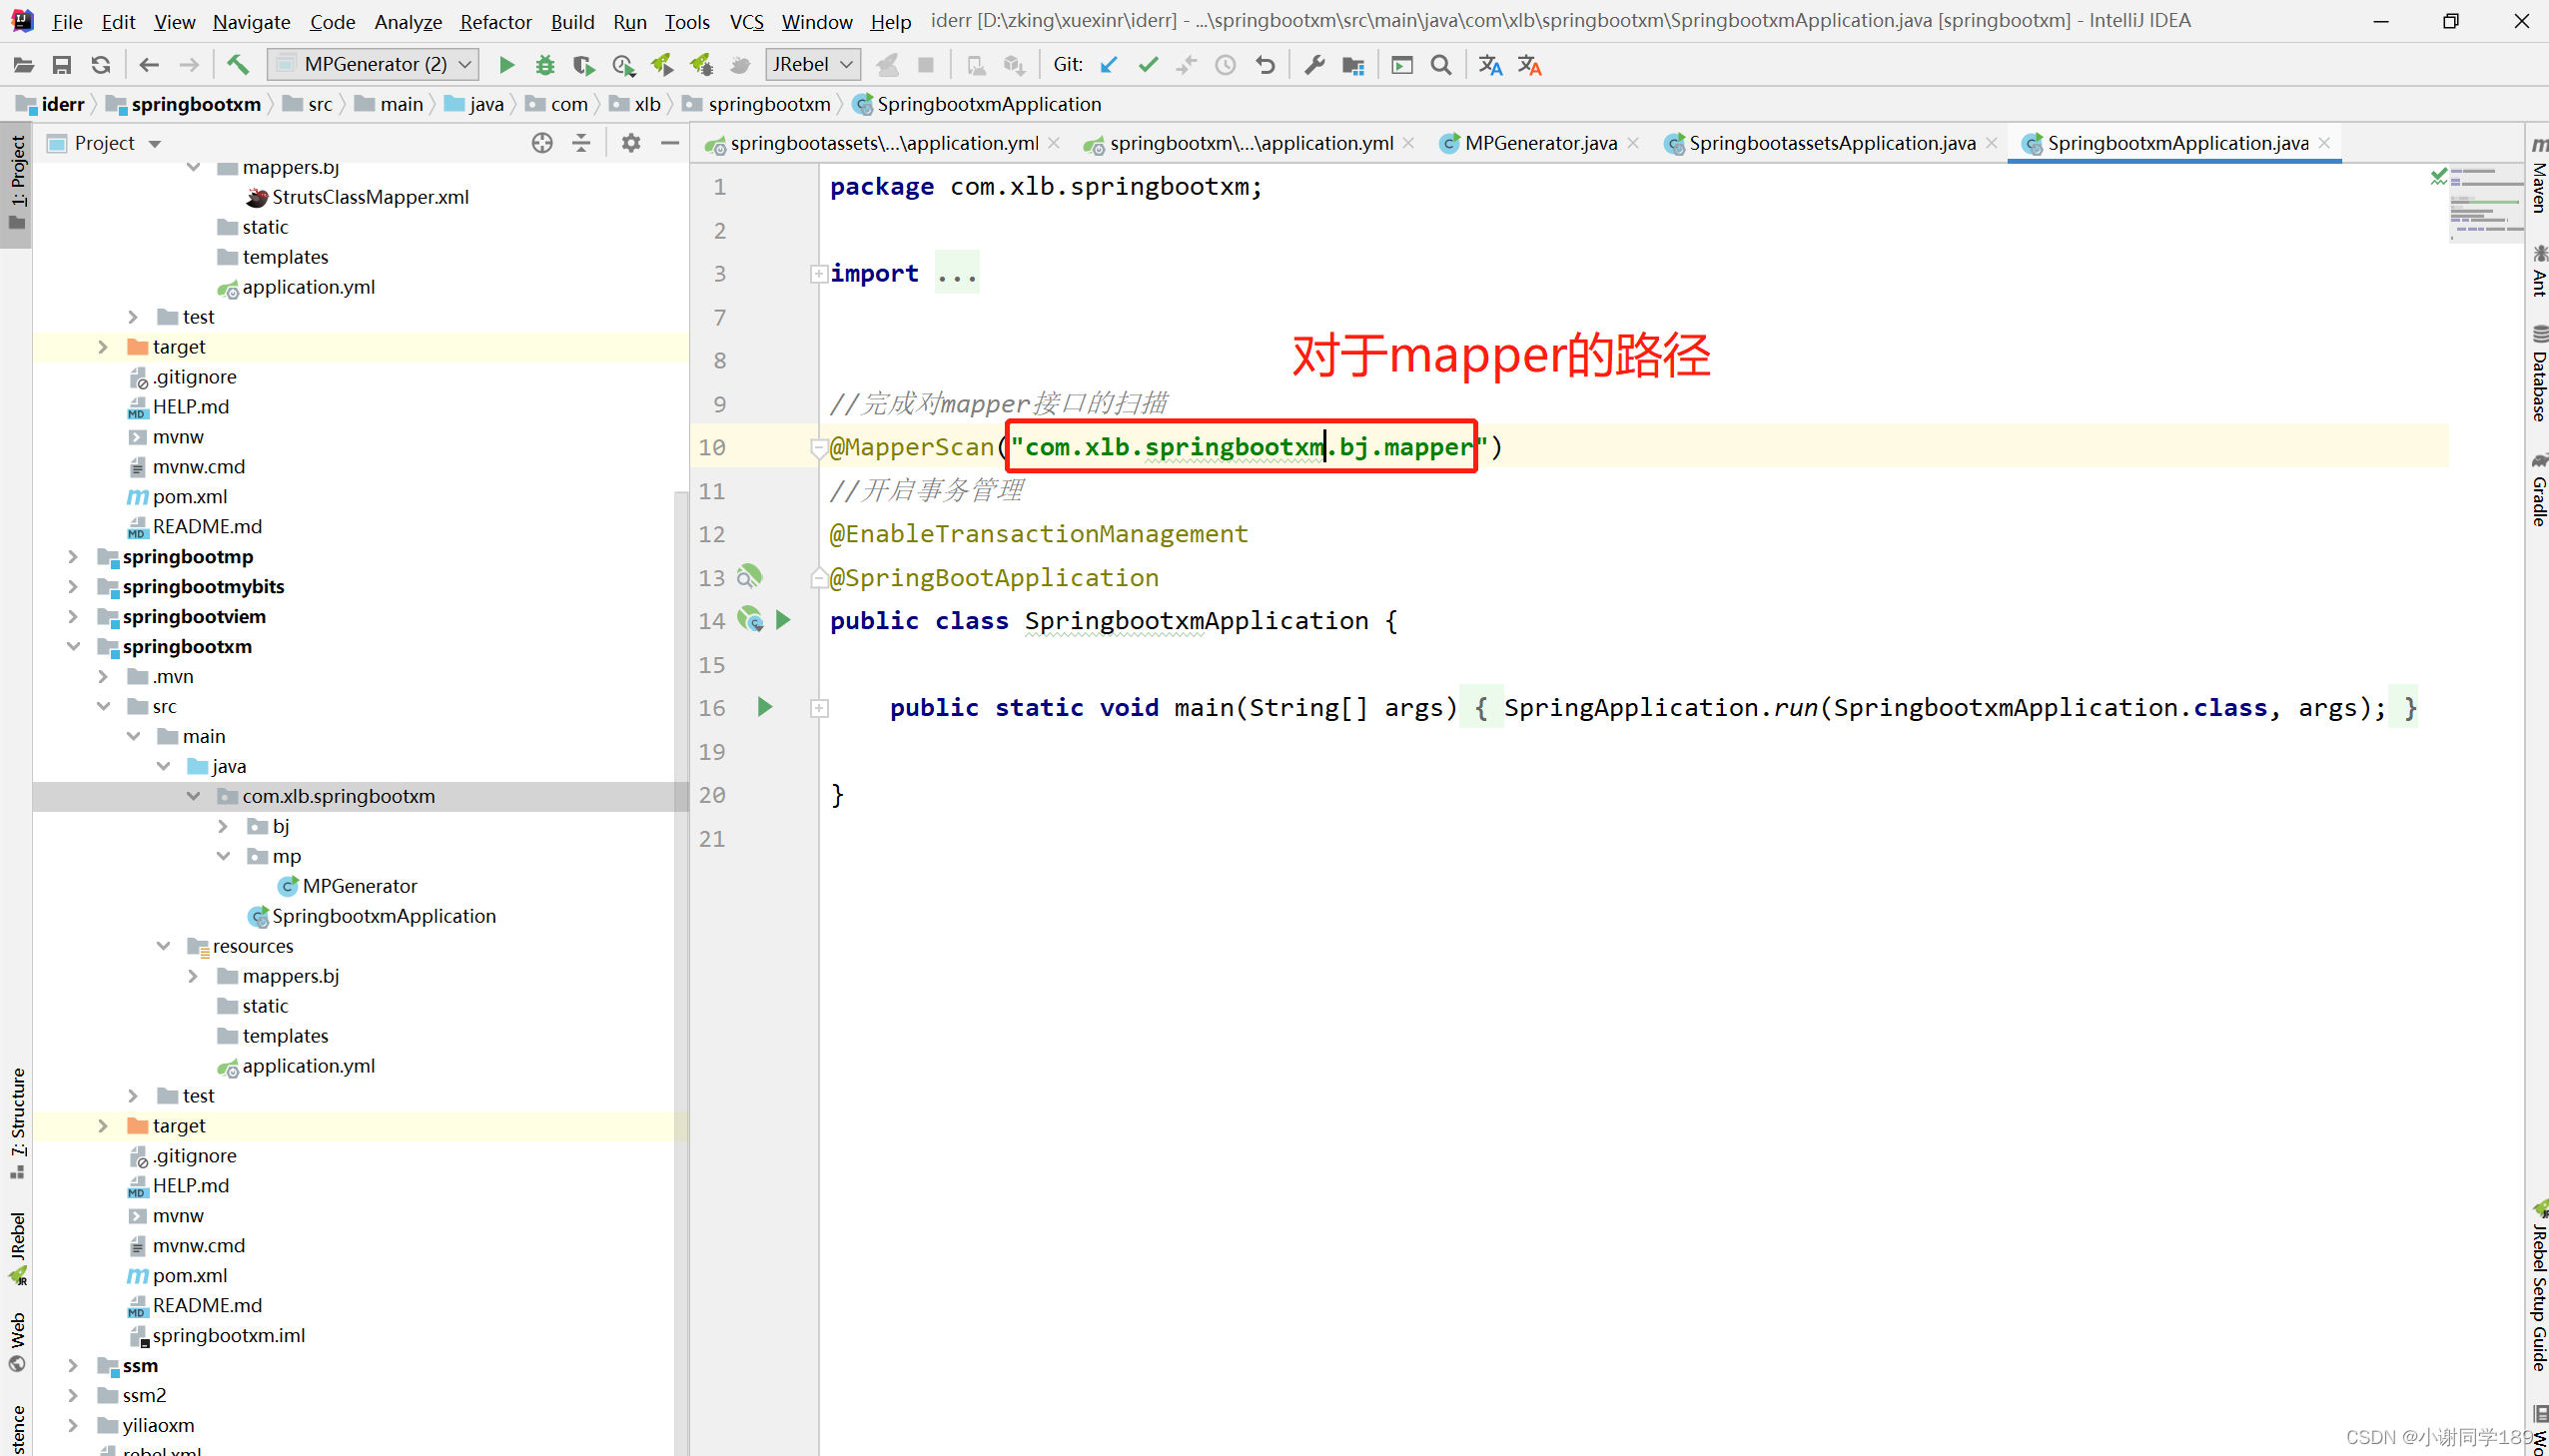The height and width of the screenshot is (1456, 2549).
Task: Expand the springbootmp module node
Action: tap(73, 556)
